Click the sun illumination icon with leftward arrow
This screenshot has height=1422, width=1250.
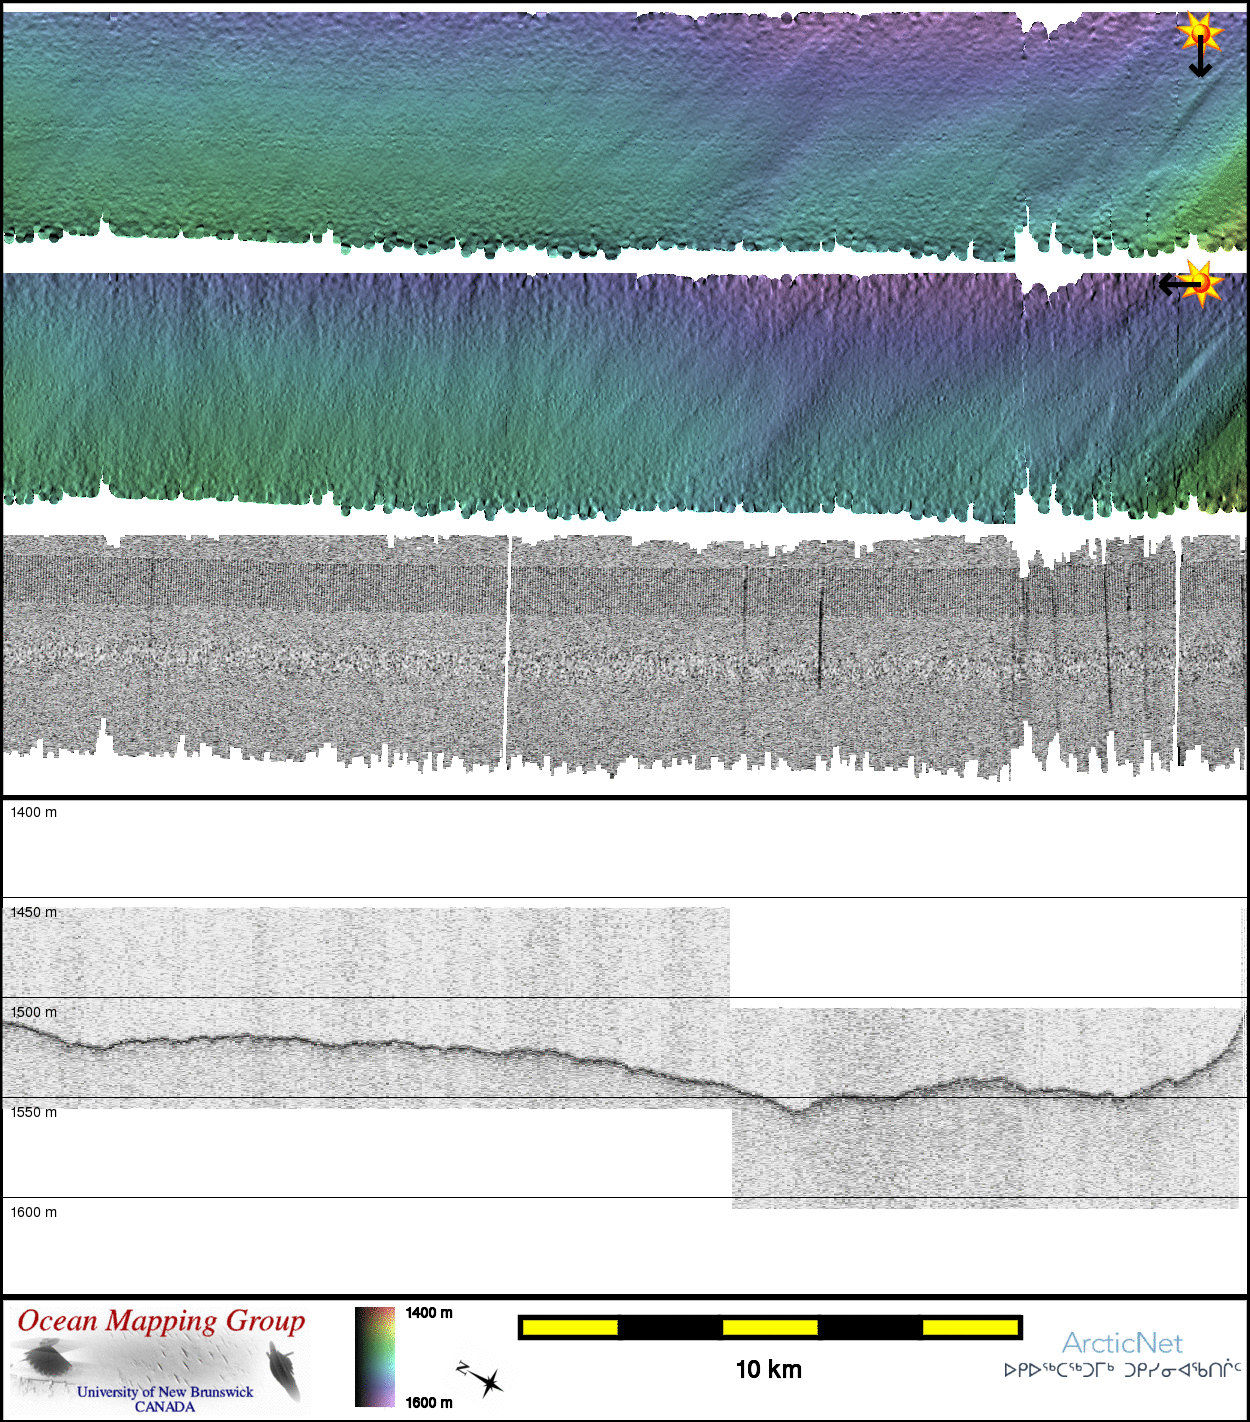click(x=1200, y=283)
